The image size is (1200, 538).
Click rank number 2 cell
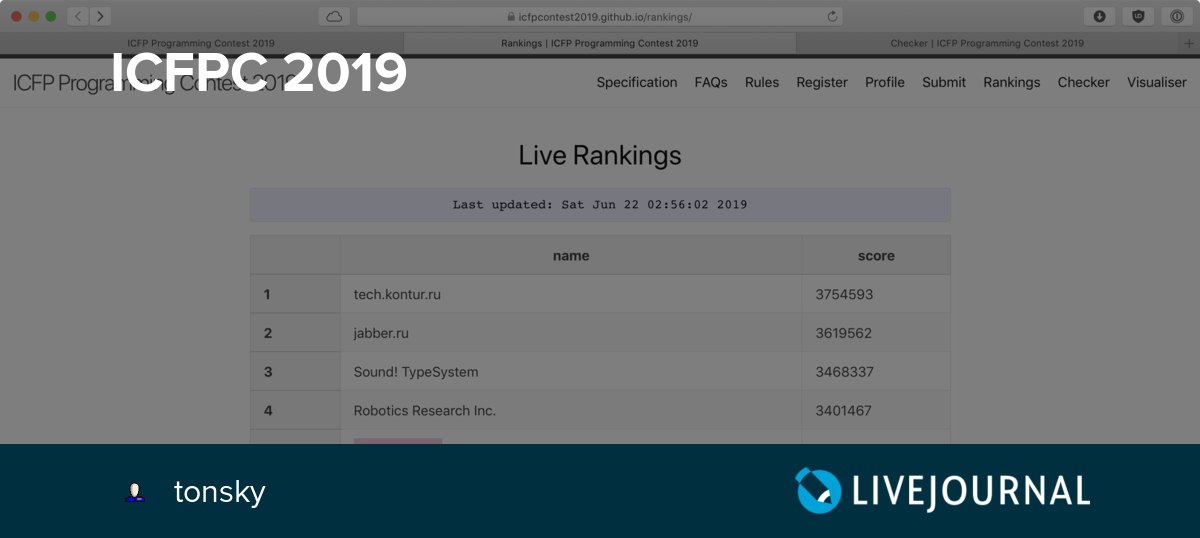pos(295,333)
